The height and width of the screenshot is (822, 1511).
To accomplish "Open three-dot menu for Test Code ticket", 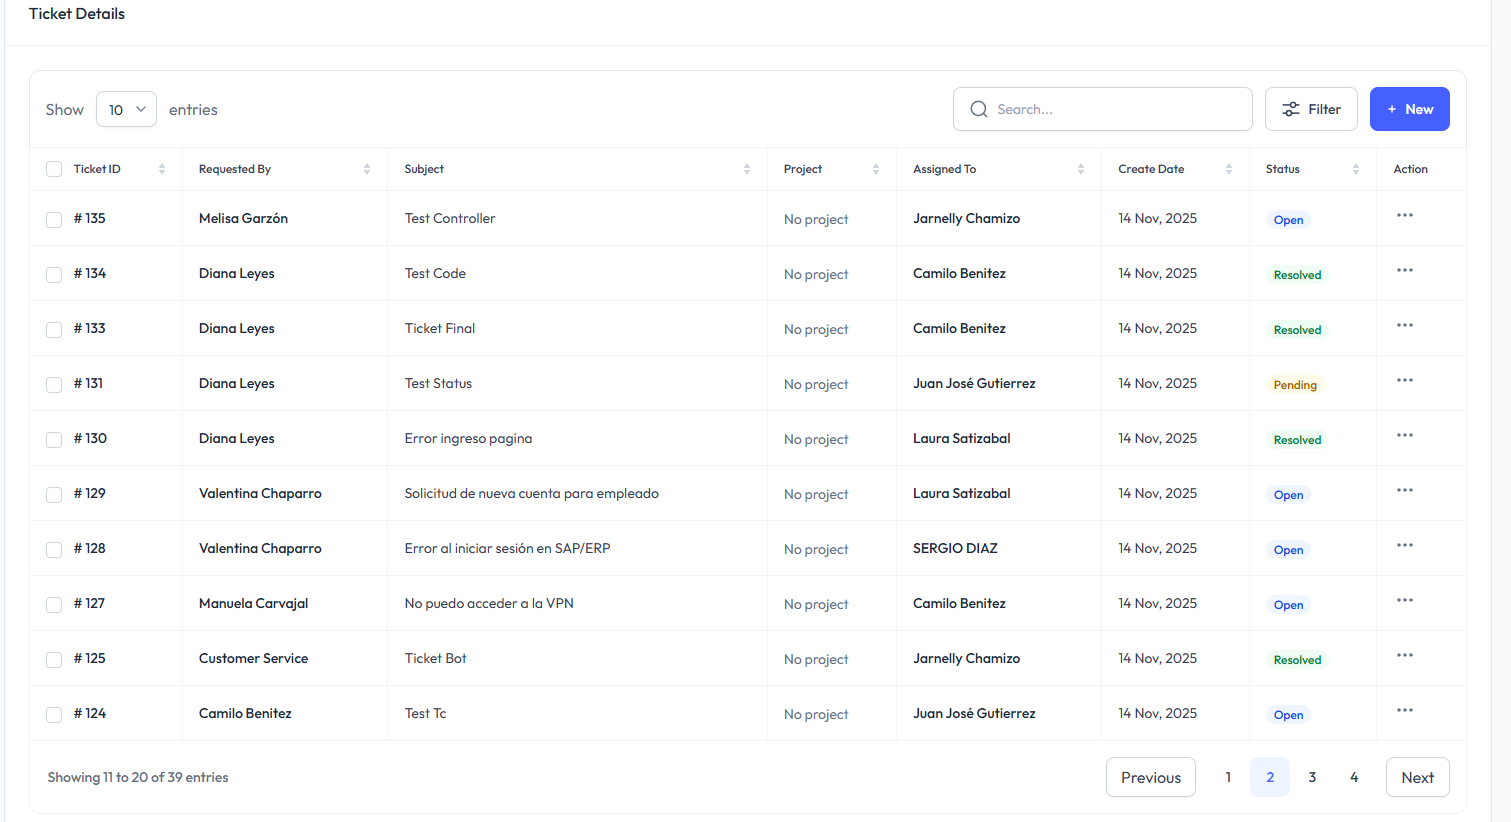I will [1404, 271].
